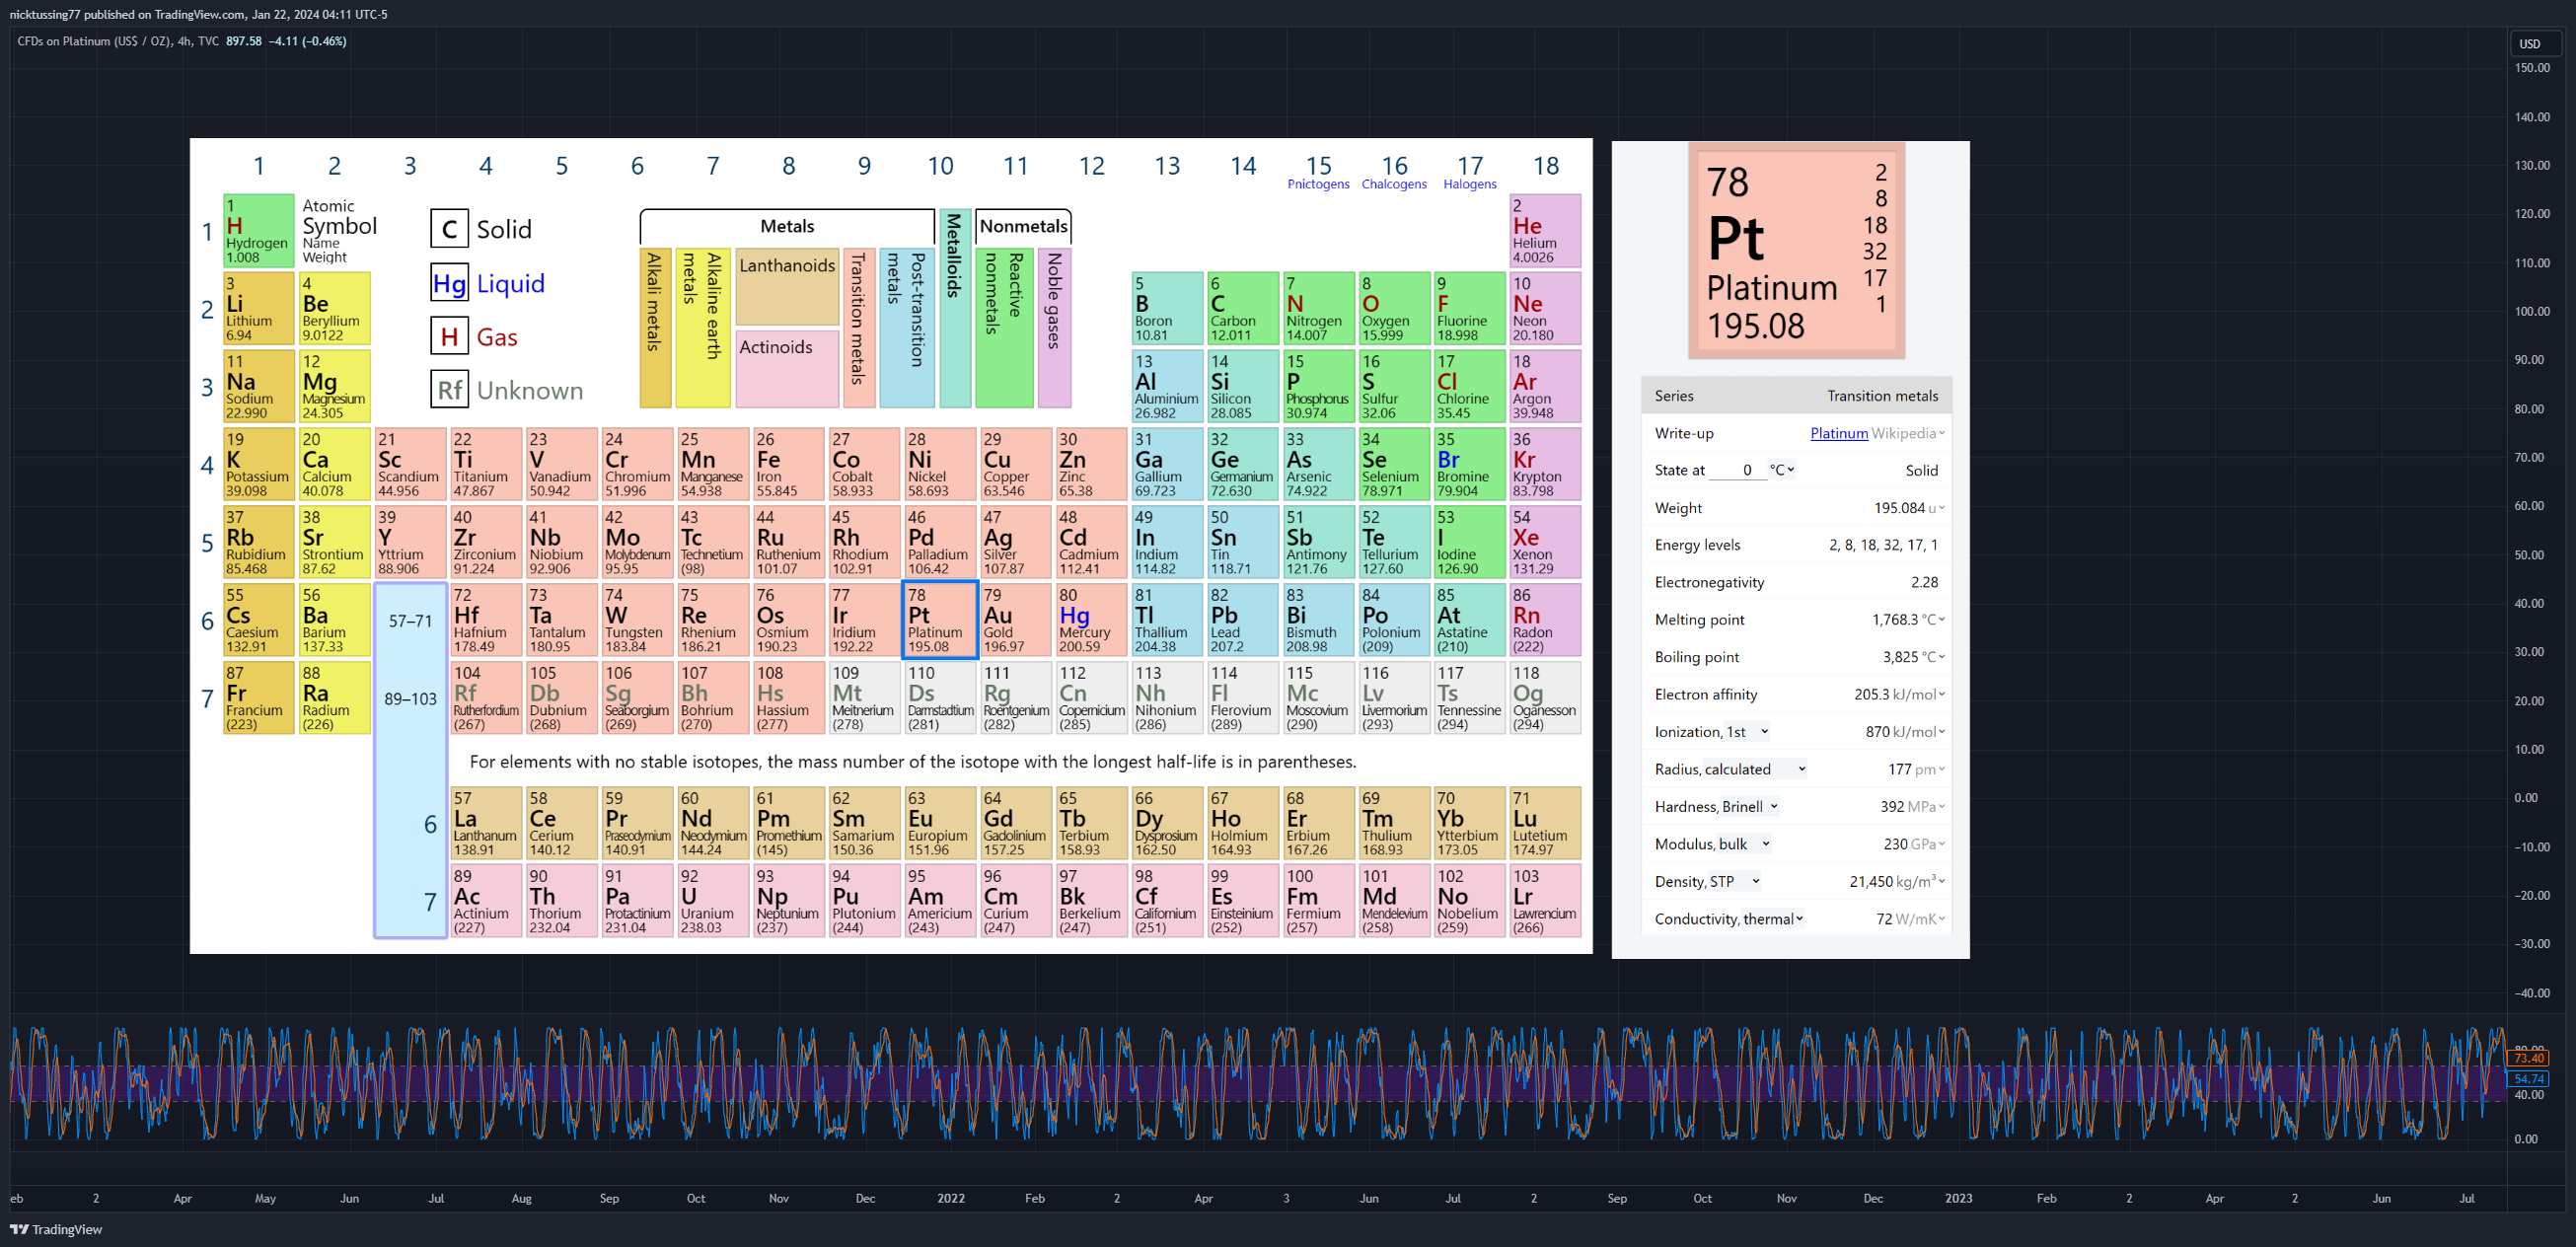Select the Helium element cell
This screenshot has width=2576, height=1247.
pos(1545,231)
